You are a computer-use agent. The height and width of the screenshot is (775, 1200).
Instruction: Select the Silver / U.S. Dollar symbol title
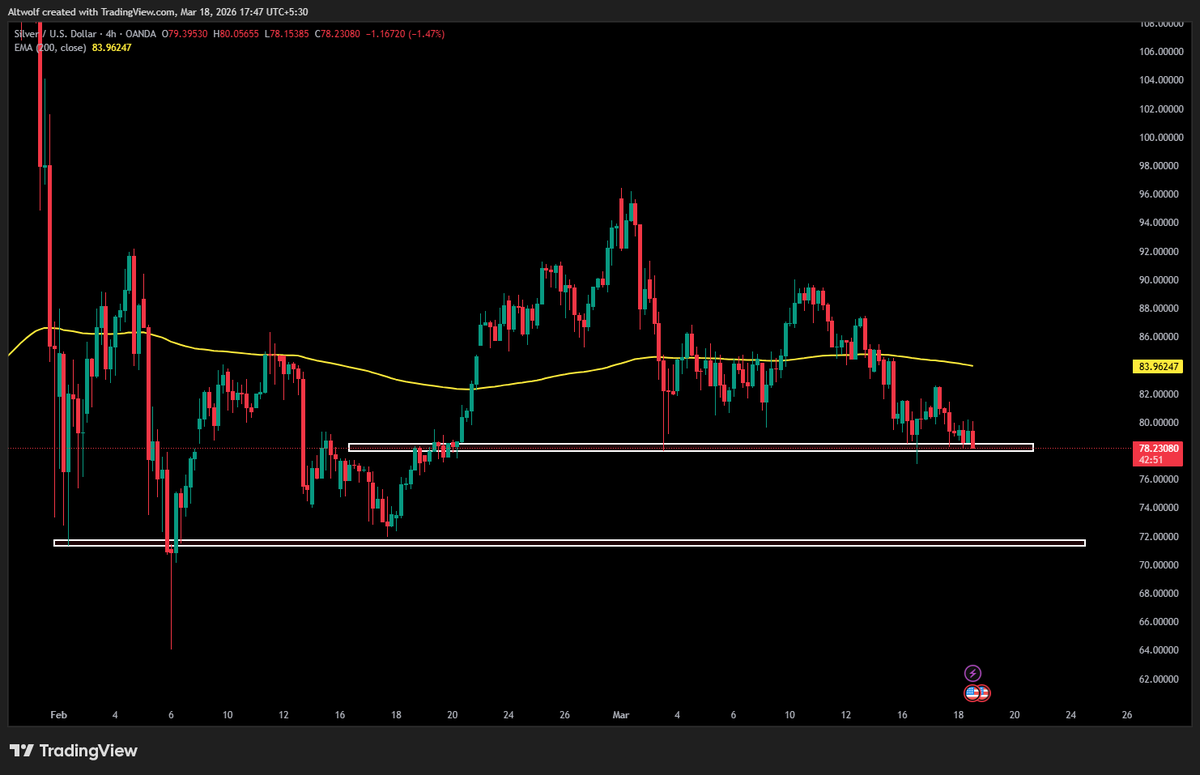coord(54,33)
